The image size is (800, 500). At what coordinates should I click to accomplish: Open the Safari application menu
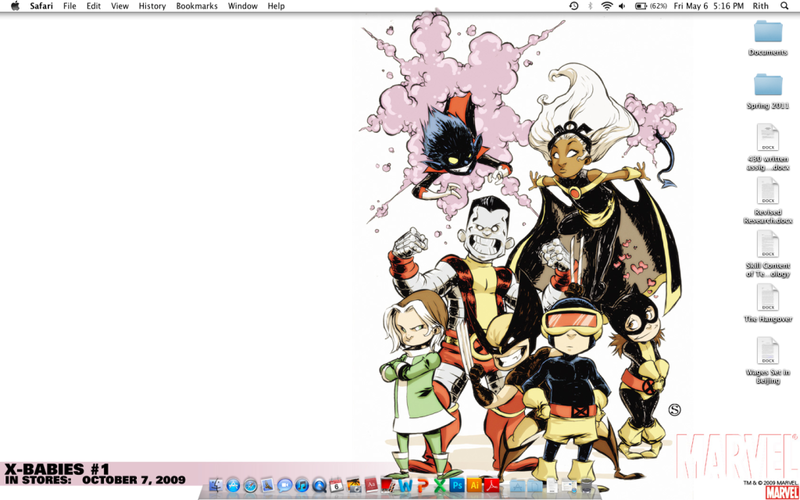tap(41, 6)
